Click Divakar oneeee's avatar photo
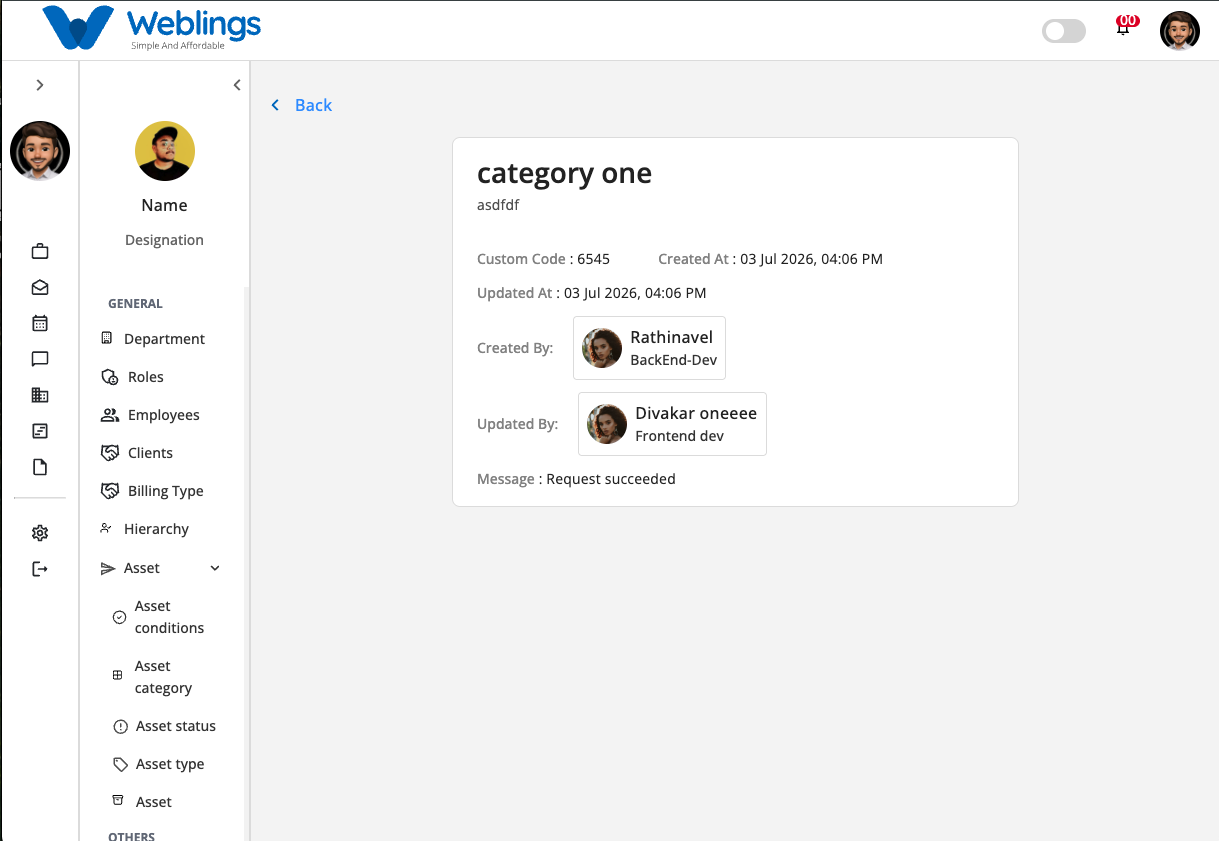 pyautogui.click(x=607, y=424)
